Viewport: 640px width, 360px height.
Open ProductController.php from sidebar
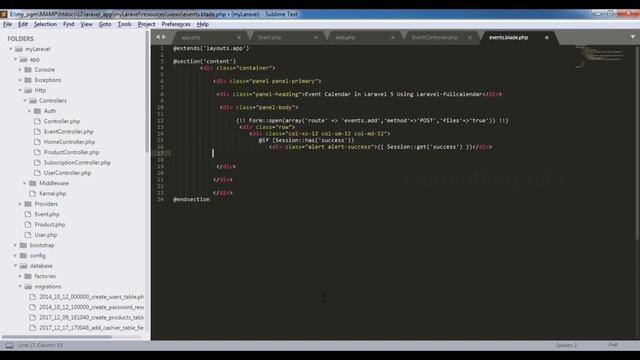tap(71, 152)
